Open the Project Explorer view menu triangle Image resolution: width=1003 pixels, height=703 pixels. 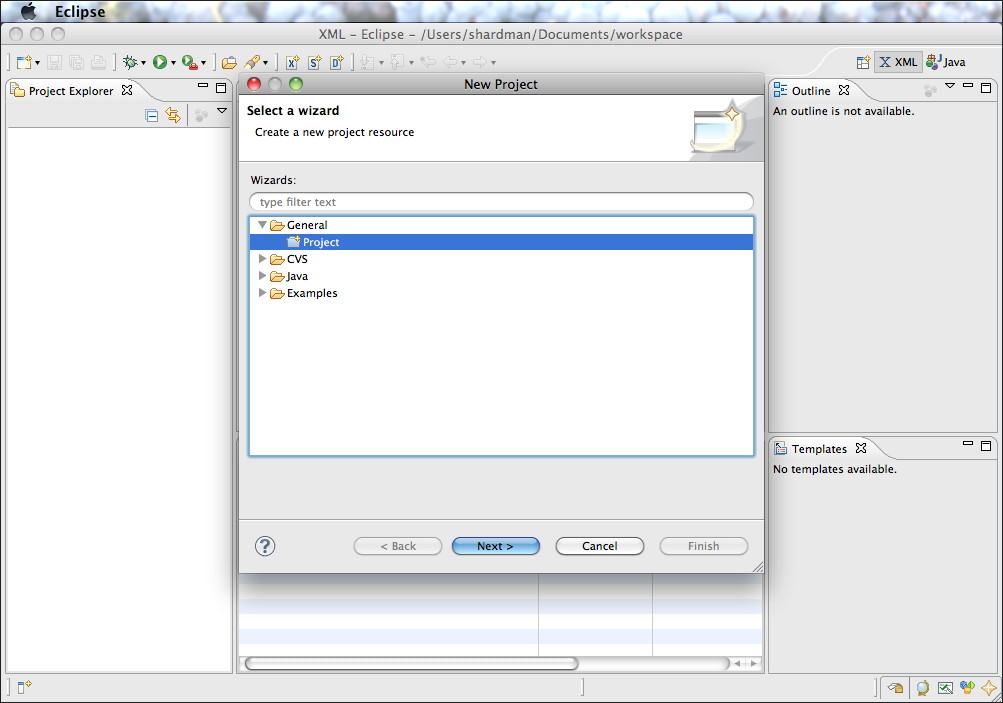pyautogui.click(x=222, y=111)
